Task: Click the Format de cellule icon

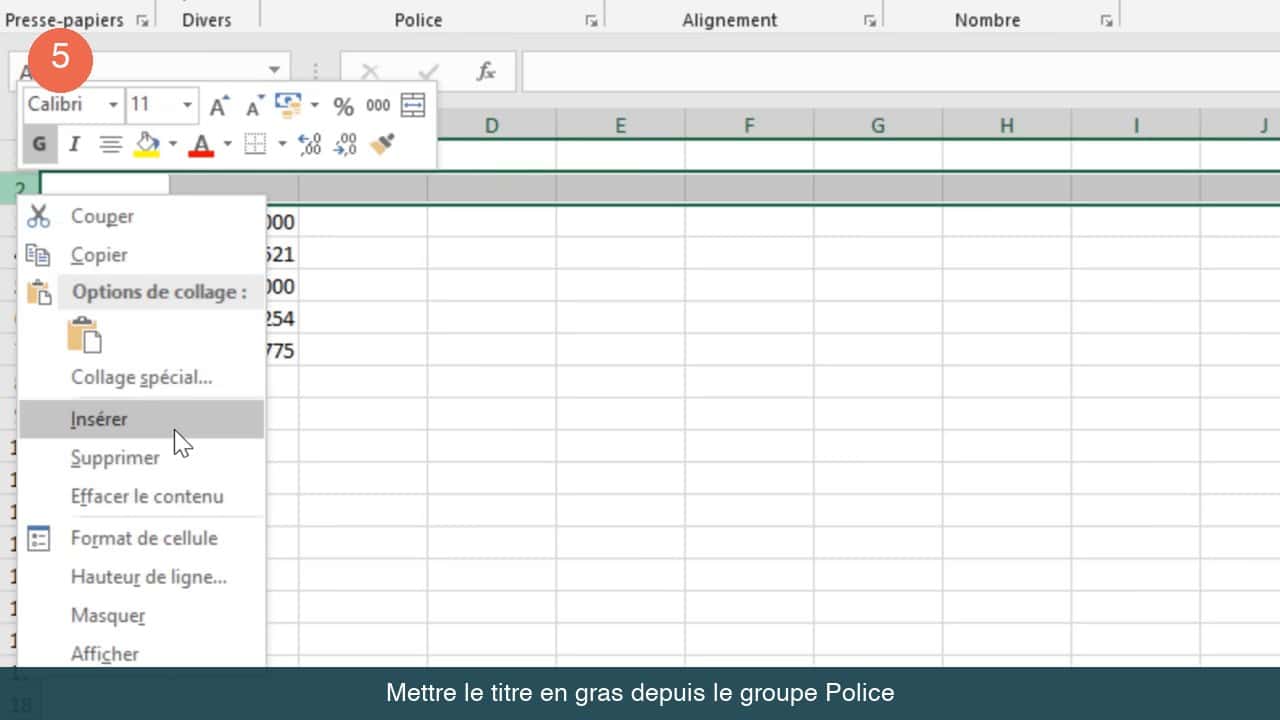Action: click(38, 539)
